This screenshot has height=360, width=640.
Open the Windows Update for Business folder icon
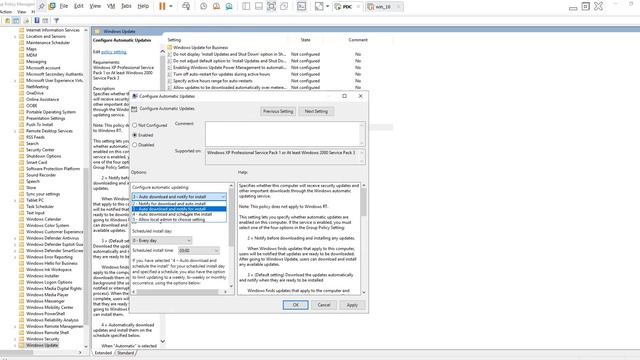click(x=170, y=47)
